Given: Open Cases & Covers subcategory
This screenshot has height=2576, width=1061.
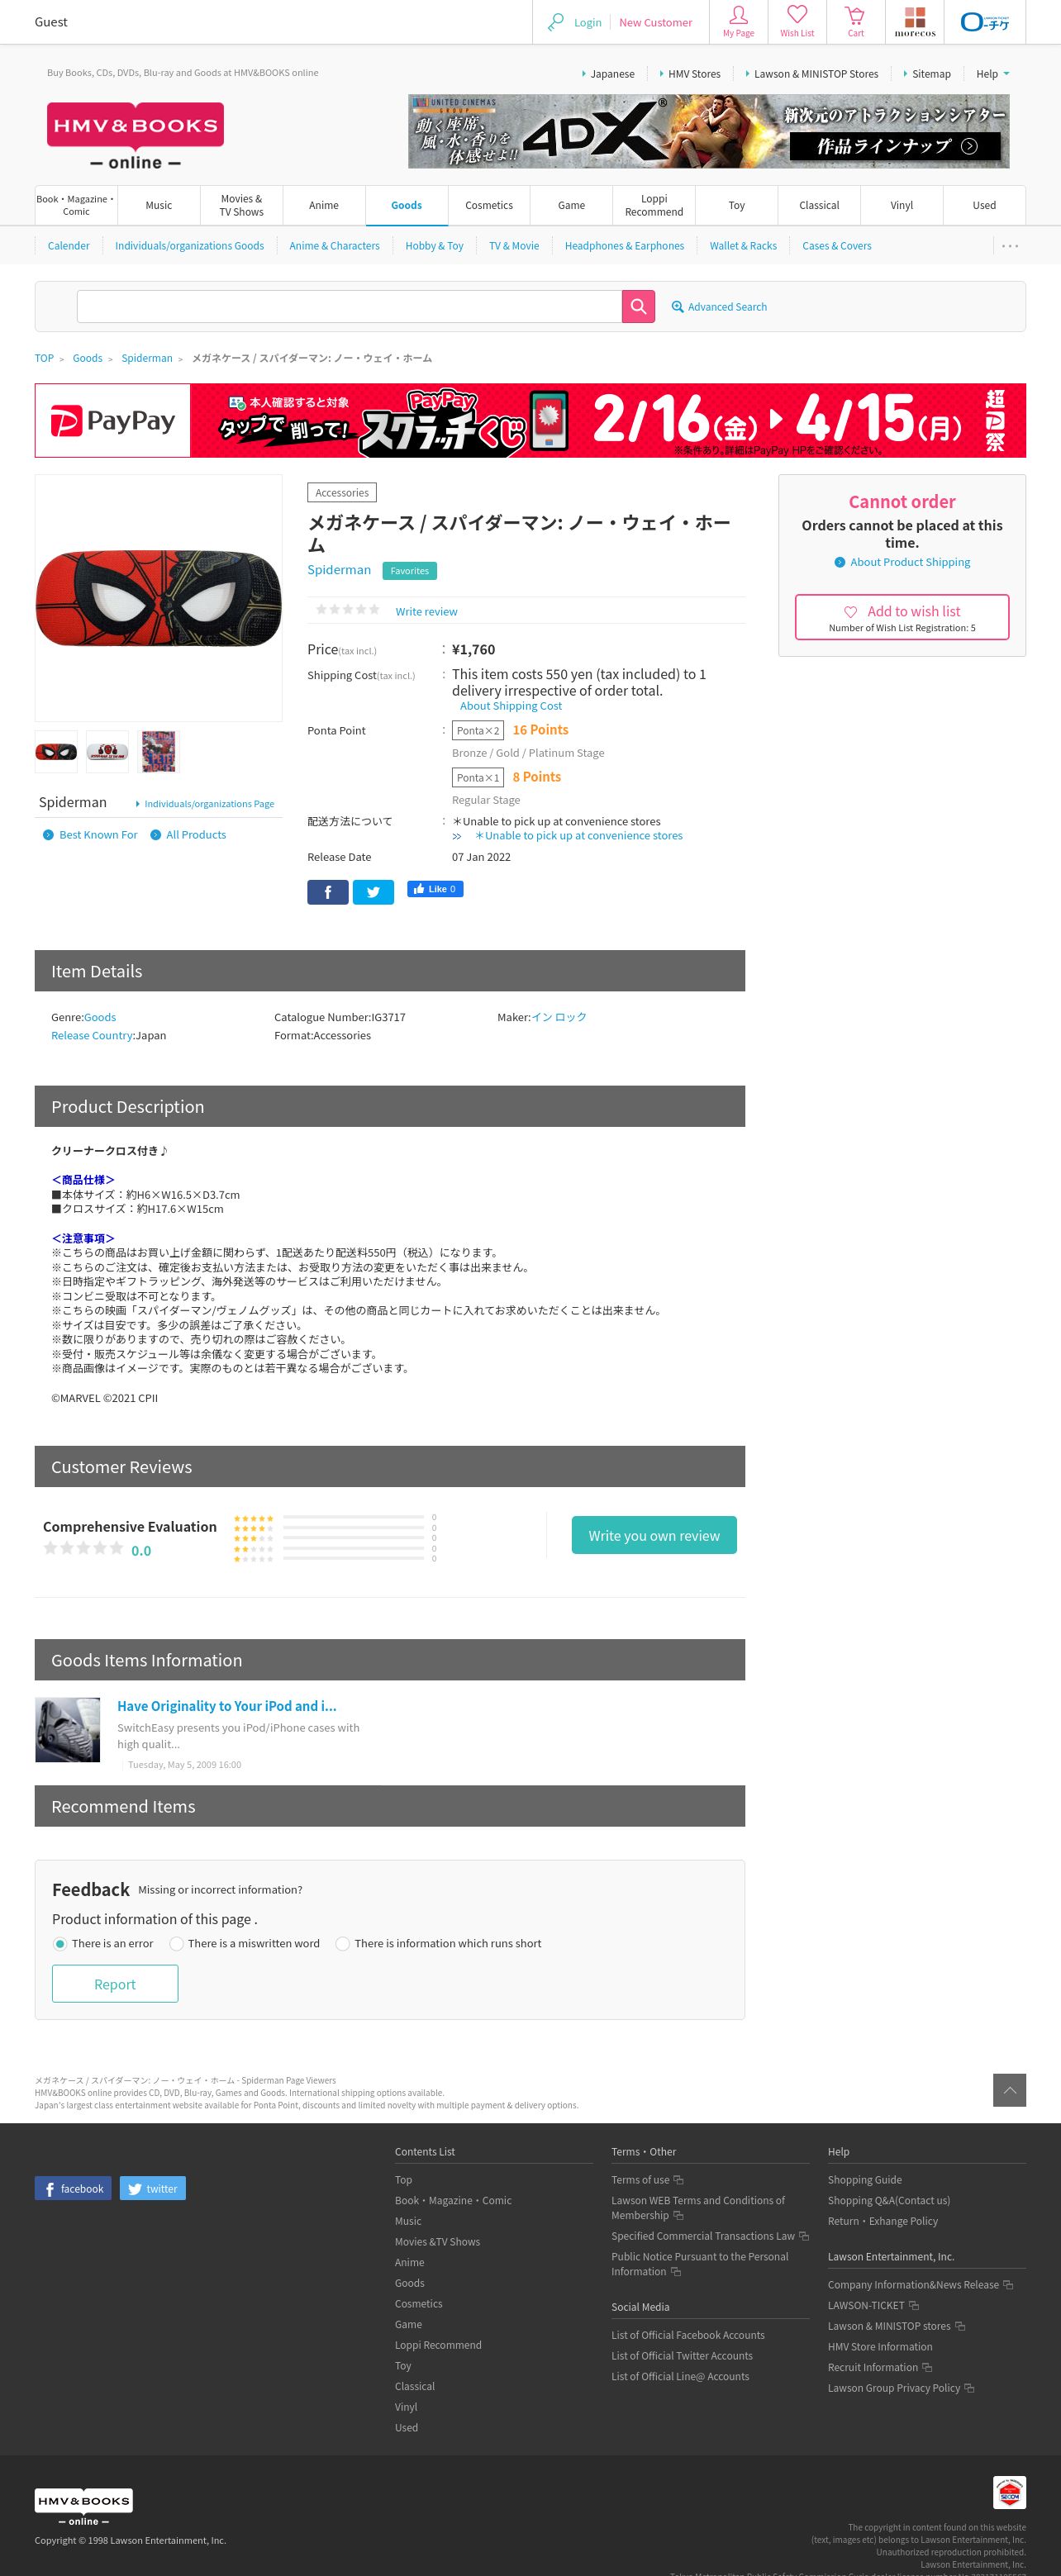Looking at the screenshot, I should click(x=836, y=246).
